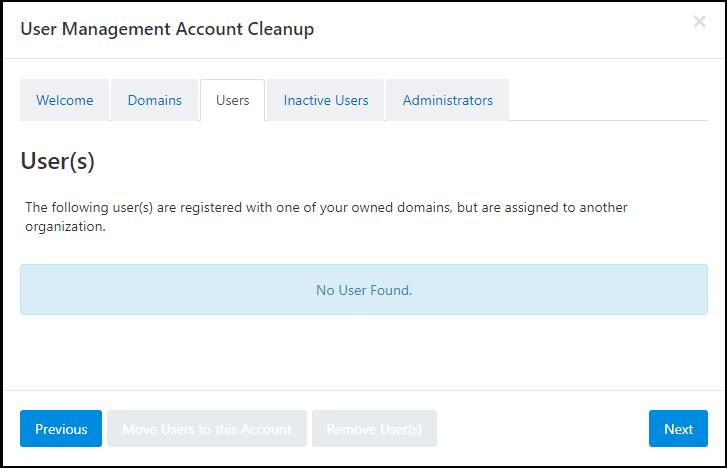Click the No User Found message
Viewport: 727px width, 468px height.
click(364, 290)
